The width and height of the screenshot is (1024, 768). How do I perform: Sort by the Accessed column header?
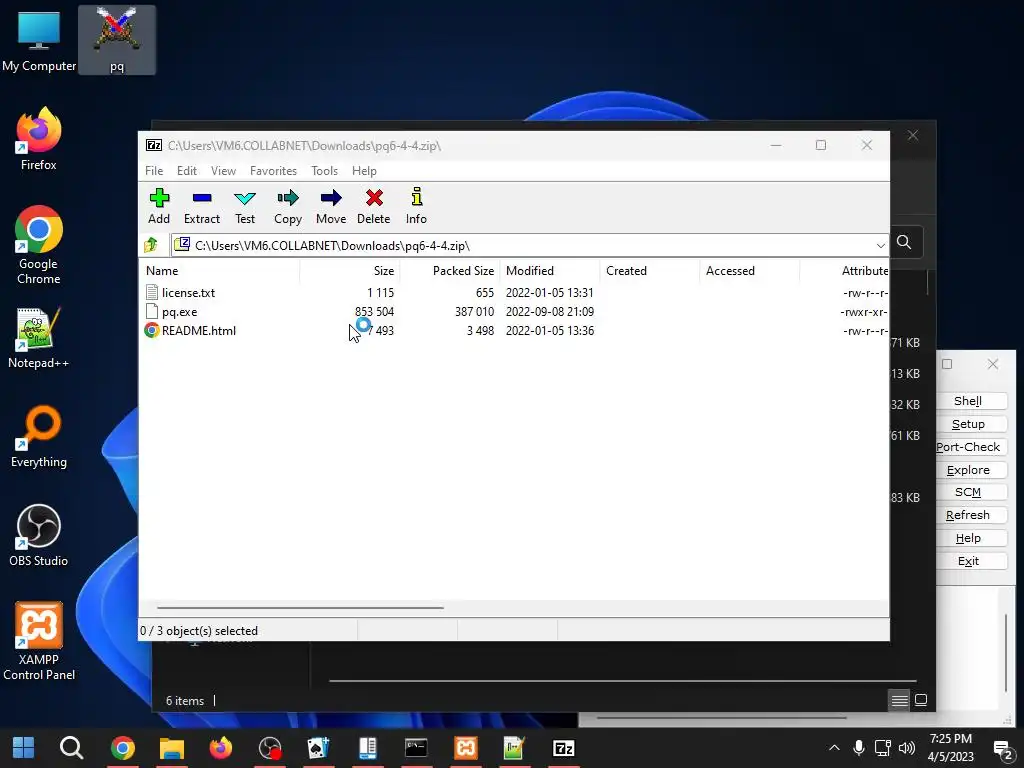(x=750, y=270)
